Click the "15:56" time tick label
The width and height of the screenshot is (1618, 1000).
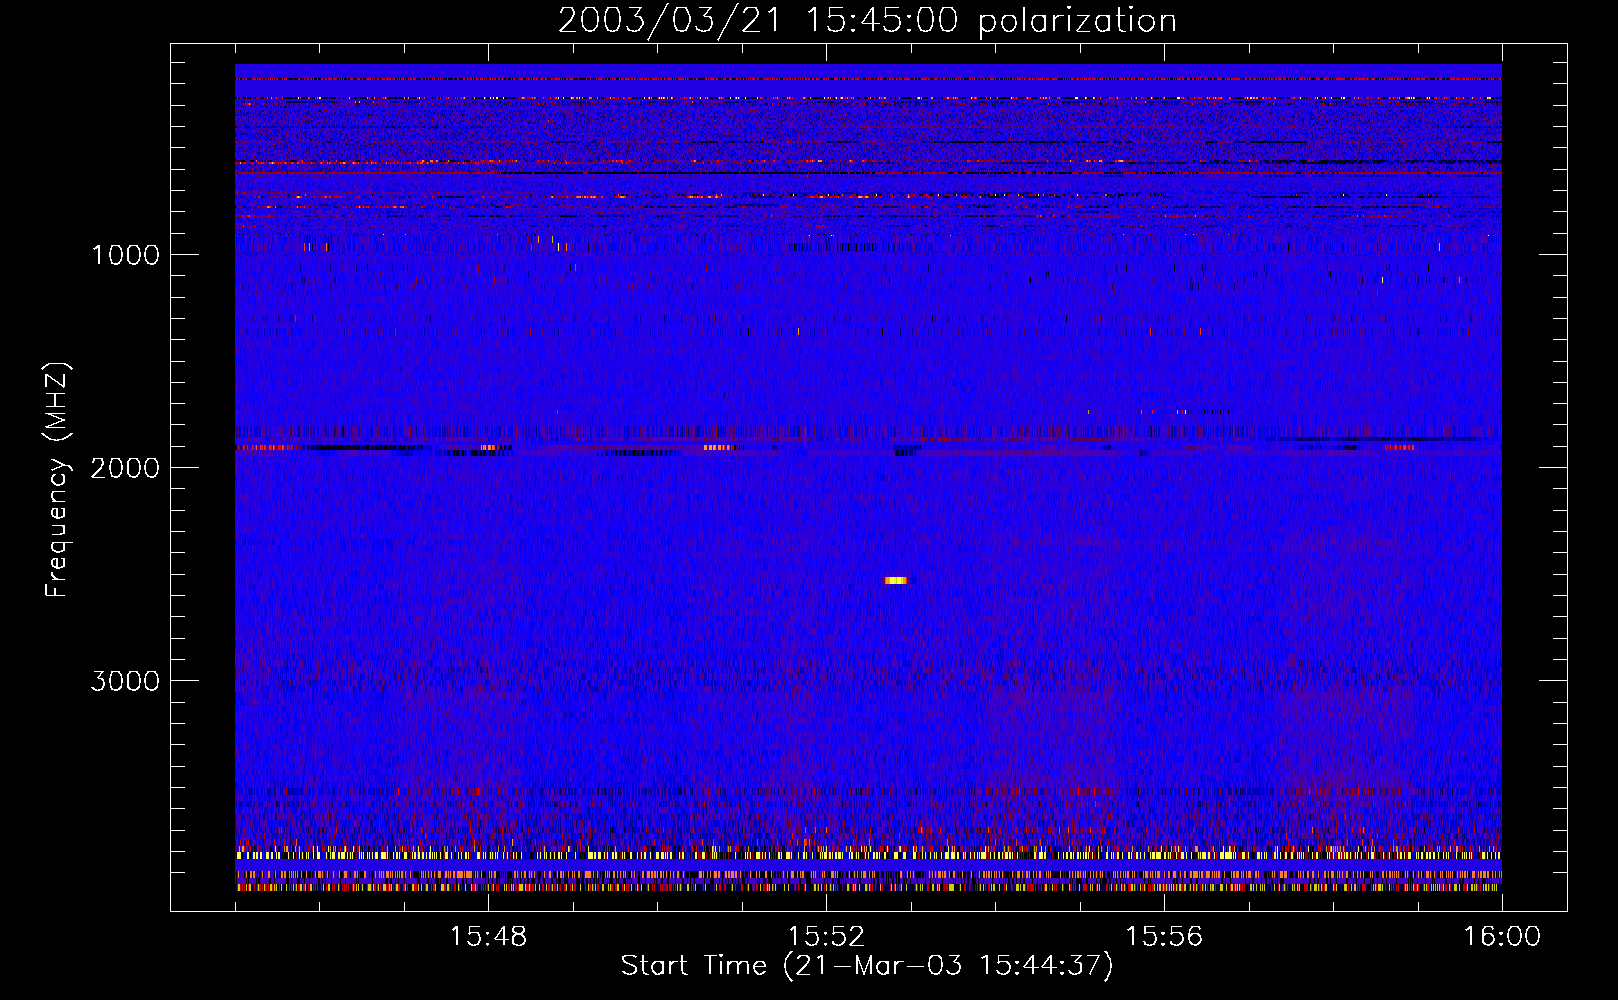(1164, 937)
